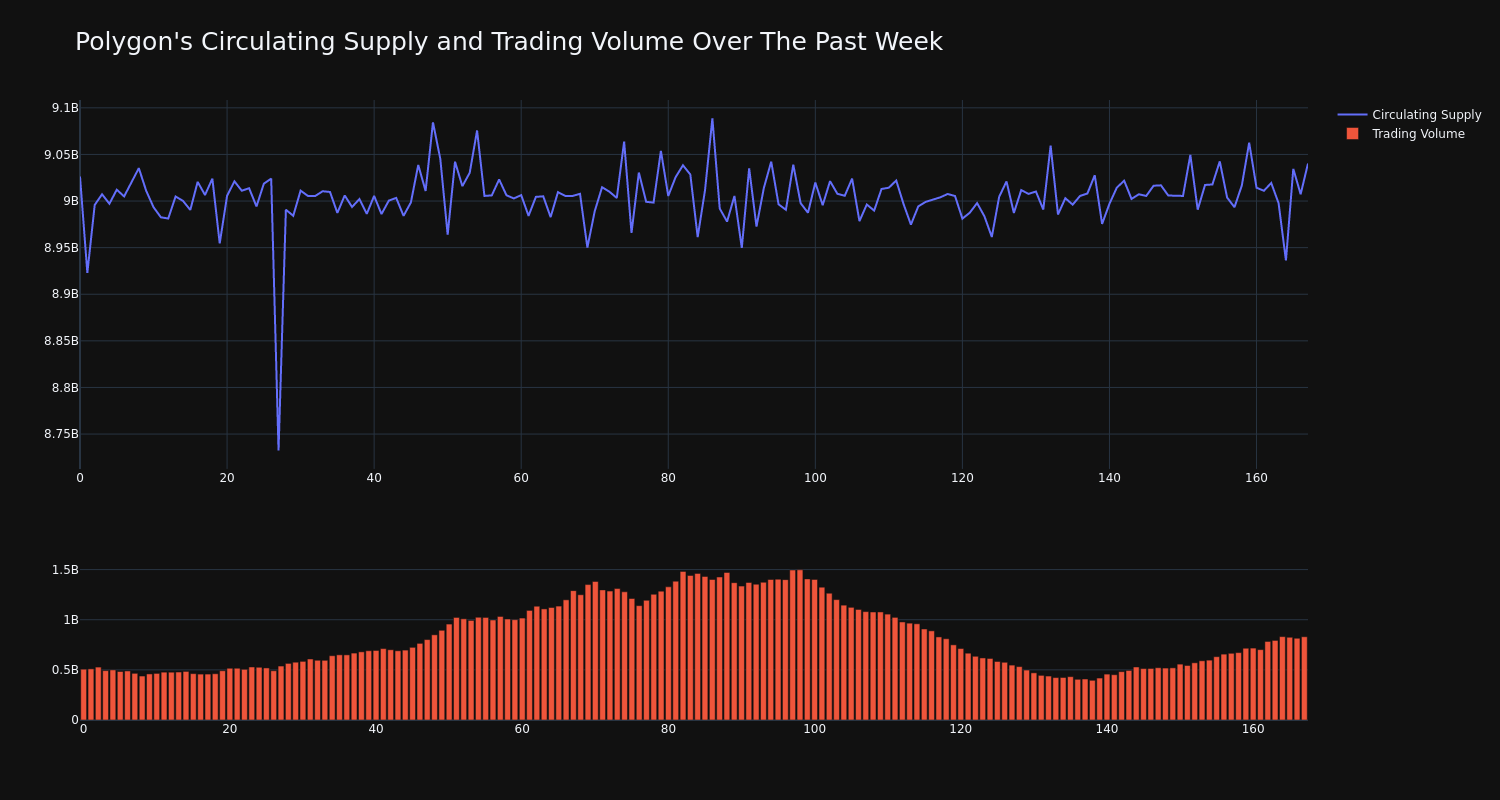Toggle the Circulating Supply legend entry
Screen dimensions: 1500x800
pyautogui.click(x=1410, y=115)
